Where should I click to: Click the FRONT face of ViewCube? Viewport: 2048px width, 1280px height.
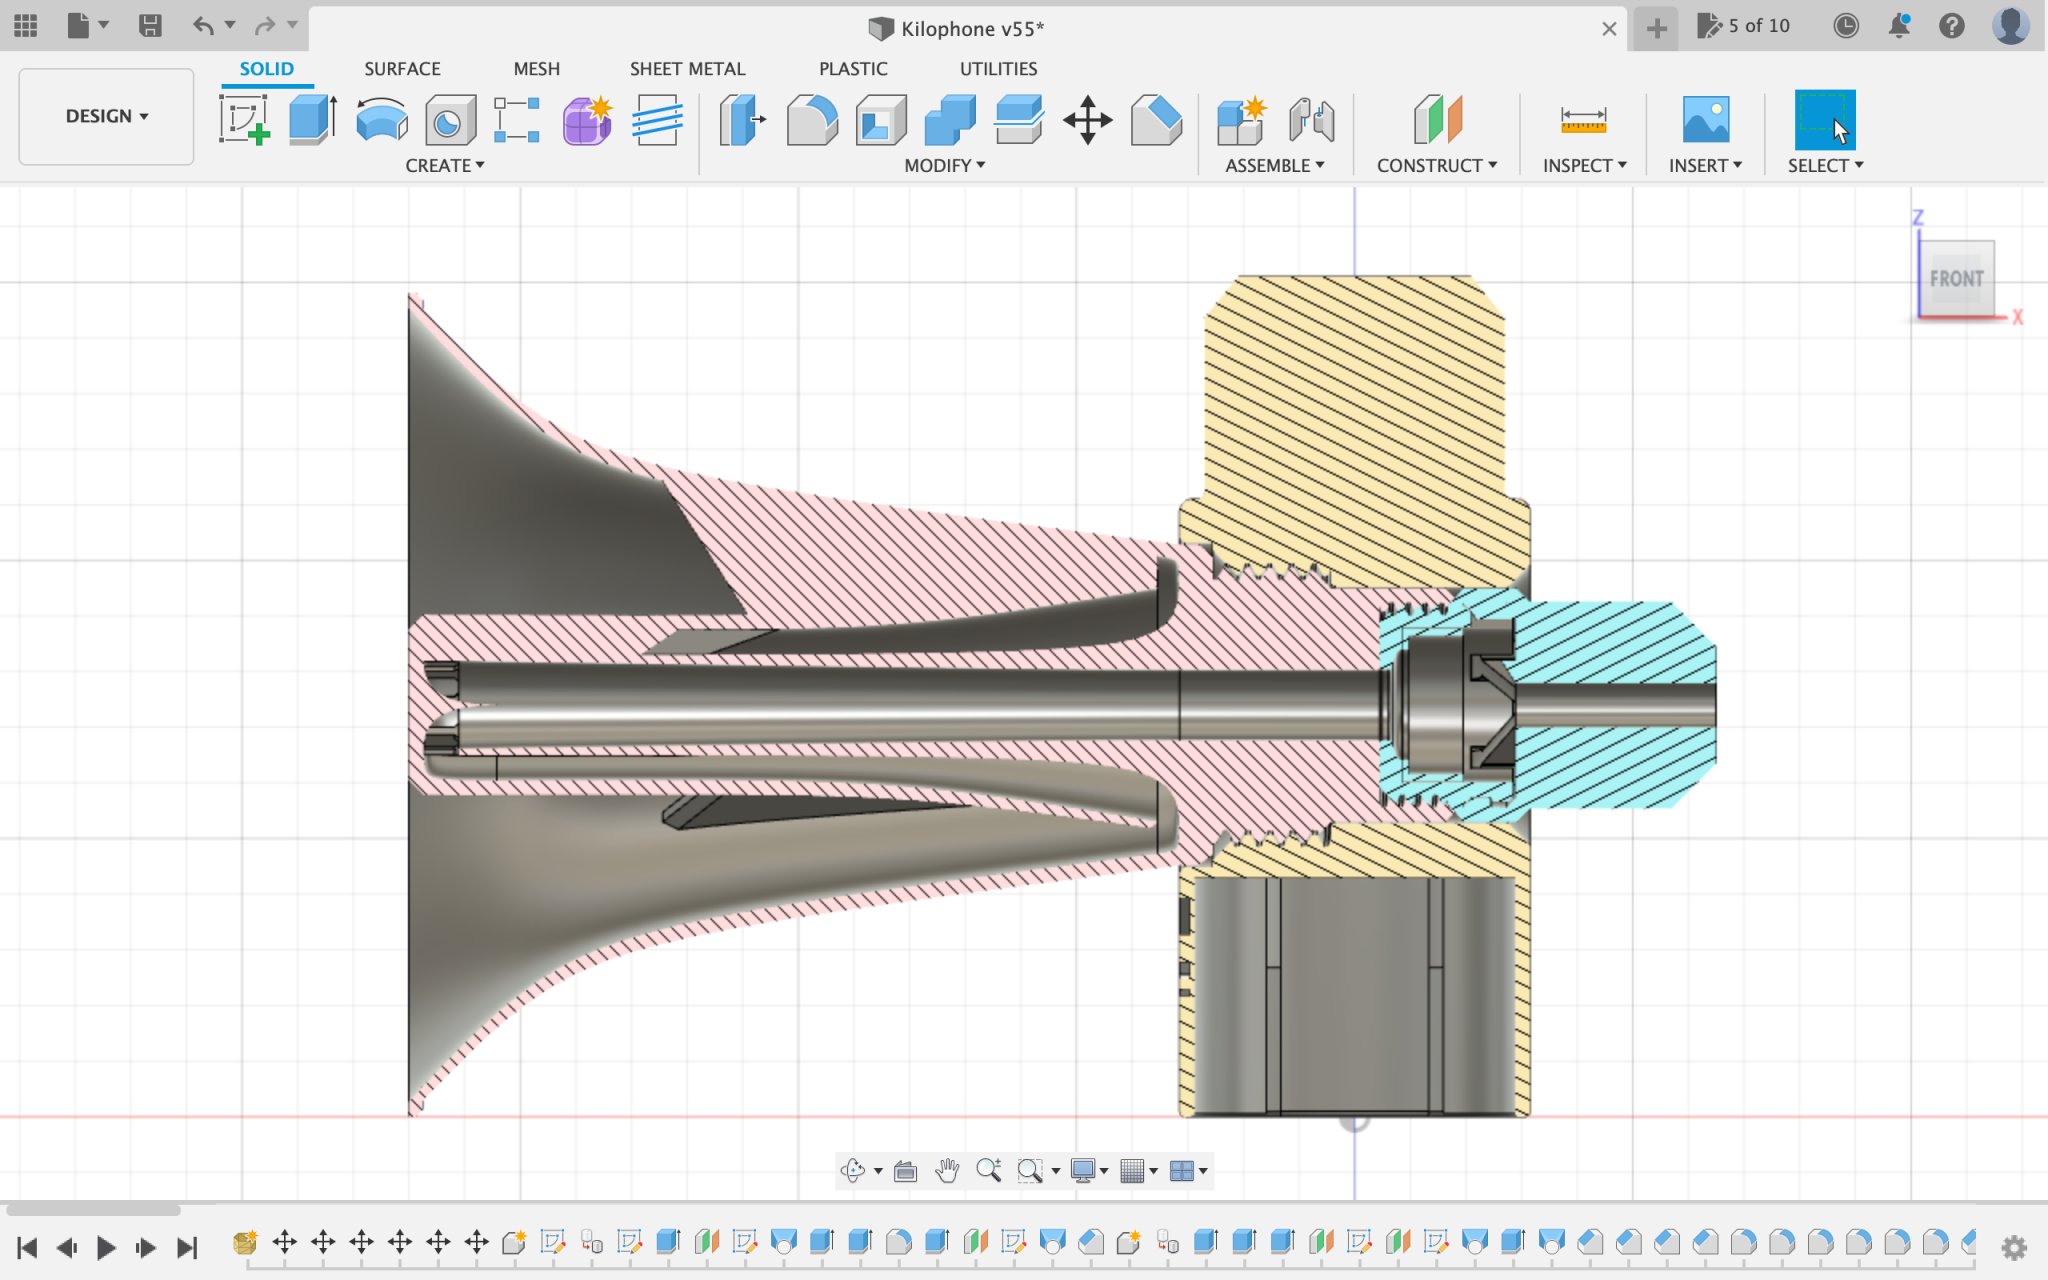point(1956,279)
